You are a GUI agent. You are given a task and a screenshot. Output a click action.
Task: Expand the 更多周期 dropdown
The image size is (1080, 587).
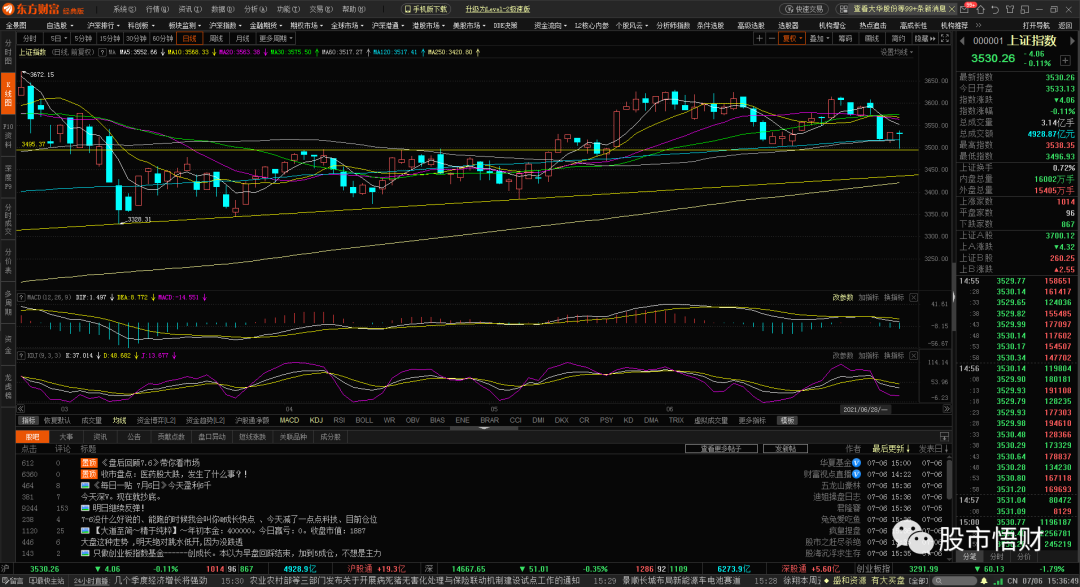276,39
